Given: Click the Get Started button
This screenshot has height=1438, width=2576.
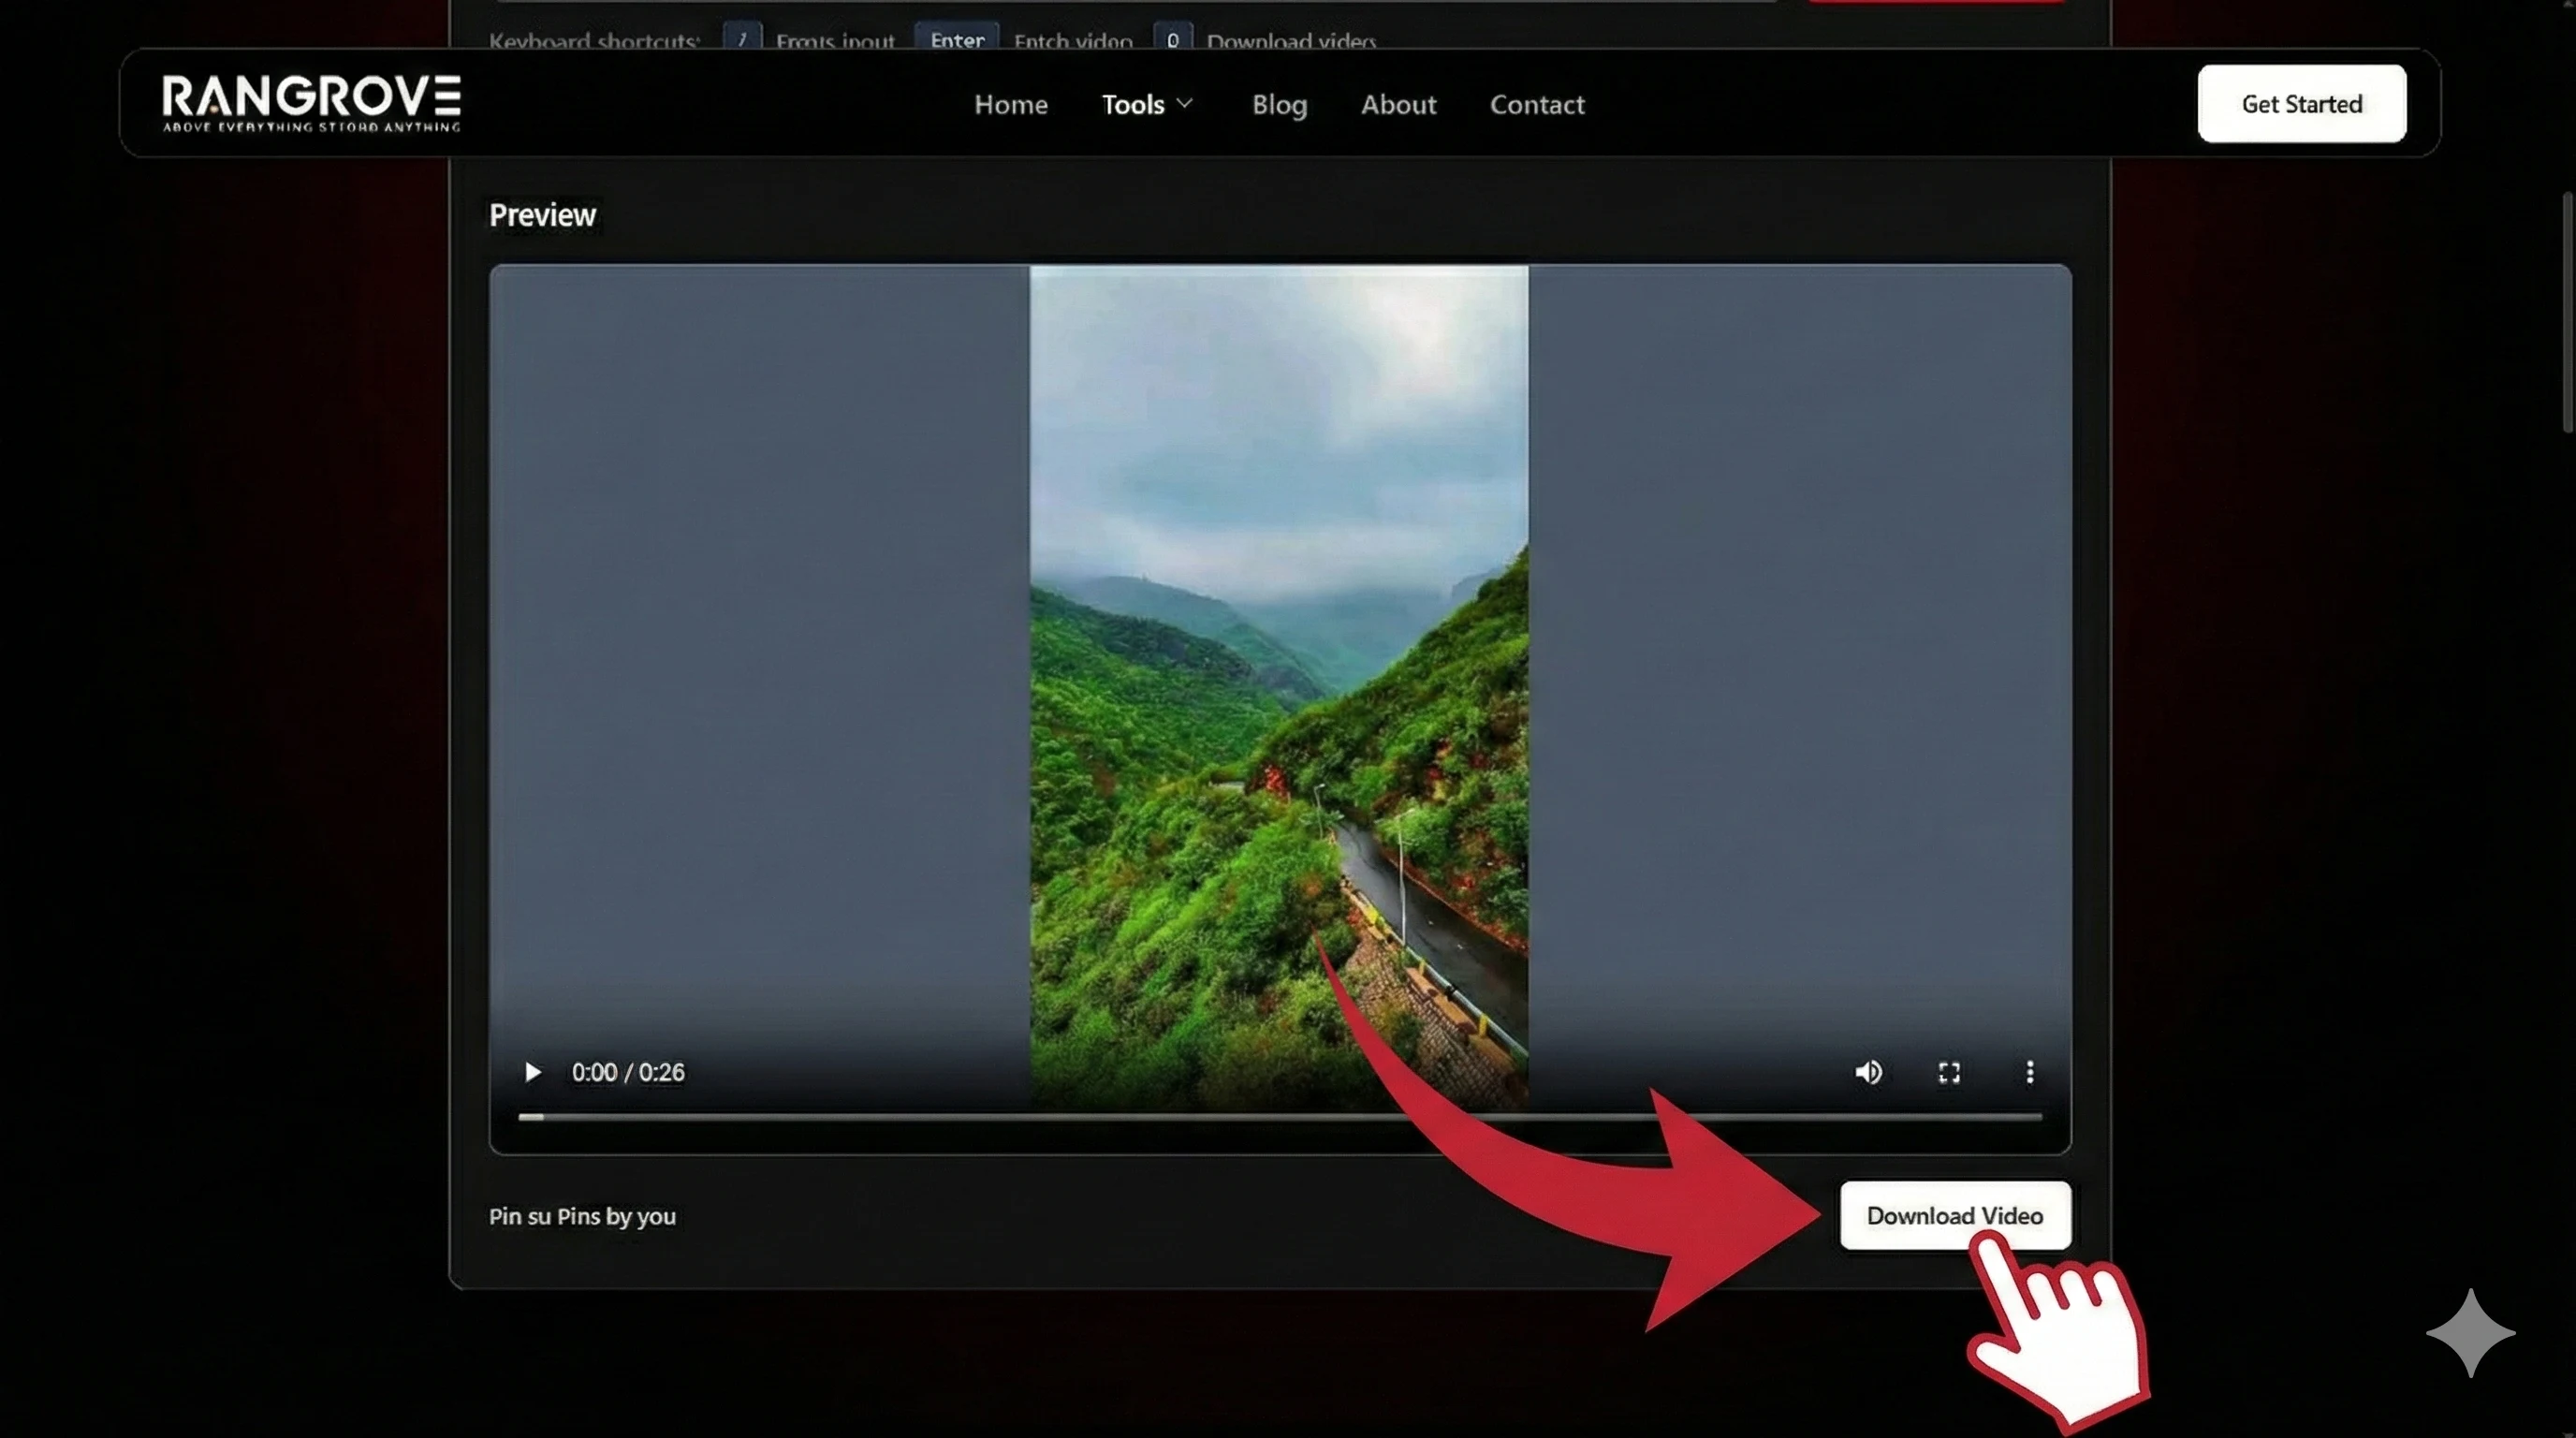Looking at the screenshot, I should 2301,103.
